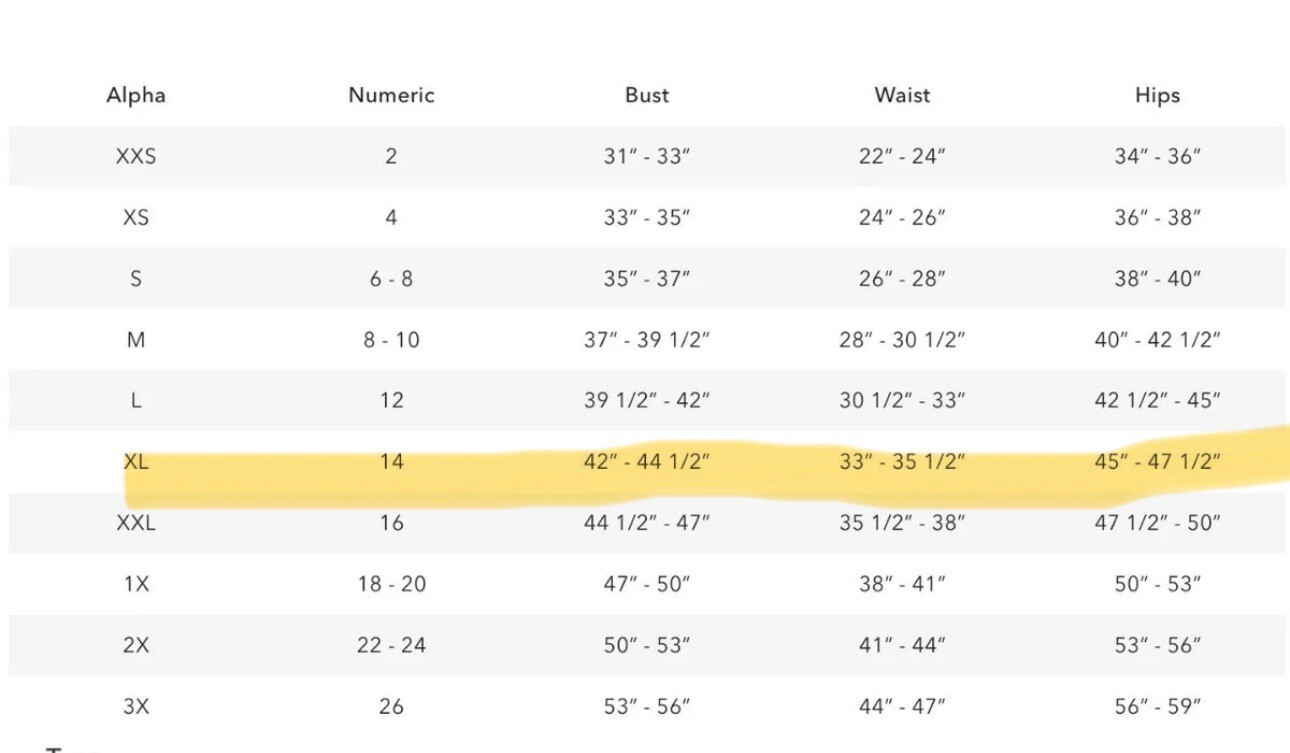Screen dimensions: 1290x753
Task: Click the 1X numeric range 18 - 20
Action: point(391,584)
